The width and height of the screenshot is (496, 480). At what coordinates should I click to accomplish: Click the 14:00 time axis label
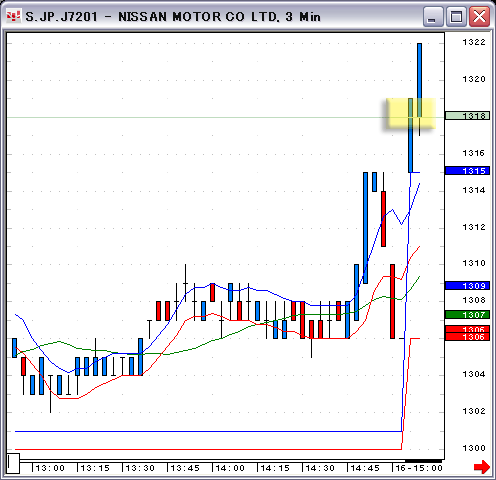pos(230,468)
